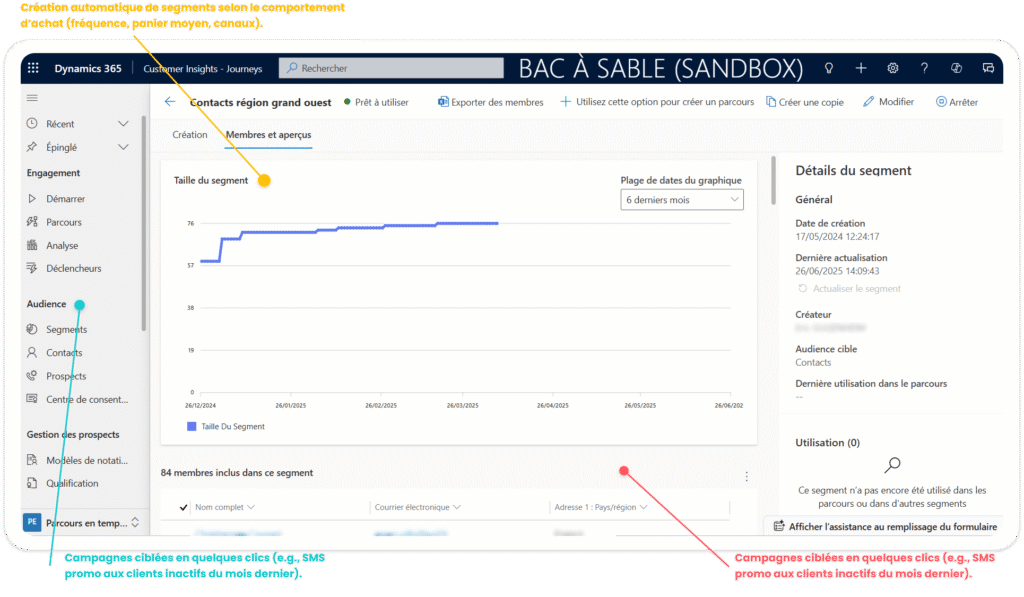Click the Taille Du Segment legend swatch

tap(191, 427)
